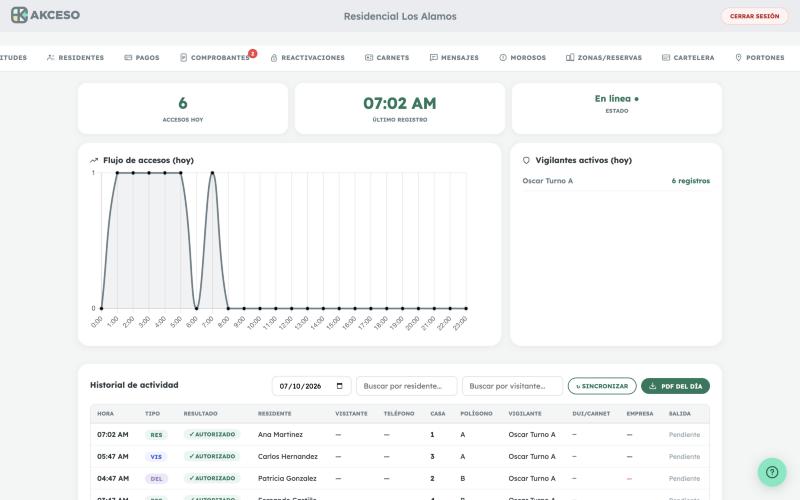800x500 pixels.
Task: Click the Residencial Los Alamos title
Action: (400, 16)
